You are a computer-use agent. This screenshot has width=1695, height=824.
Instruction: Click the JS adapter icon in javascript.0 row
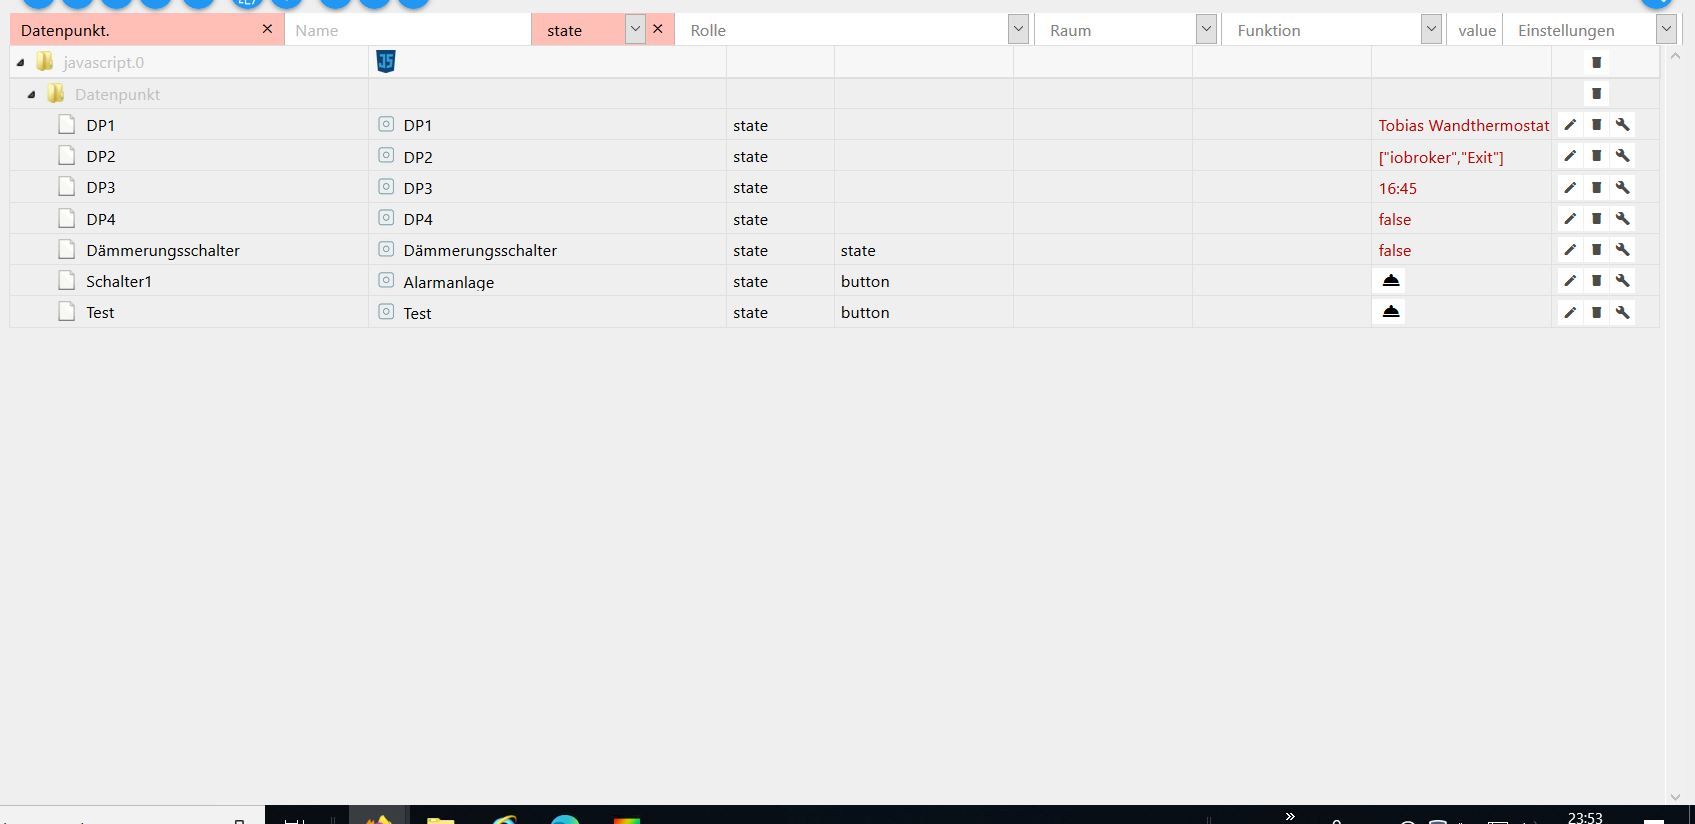pyautogui.click(x=386, y=62)
